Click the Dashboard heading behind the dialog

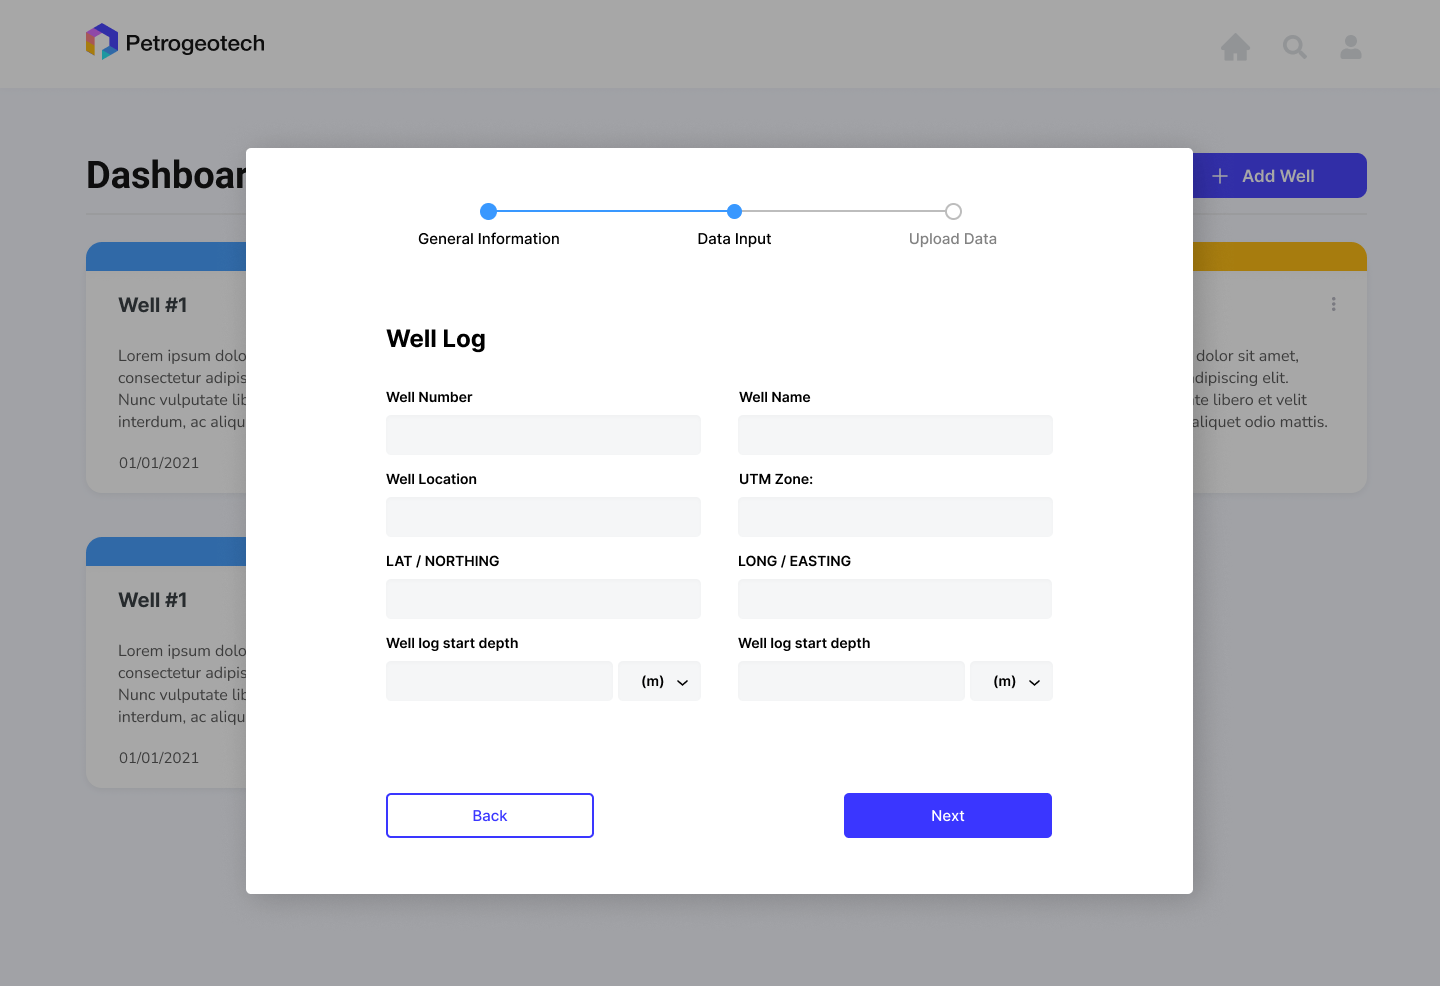point(166,175)
